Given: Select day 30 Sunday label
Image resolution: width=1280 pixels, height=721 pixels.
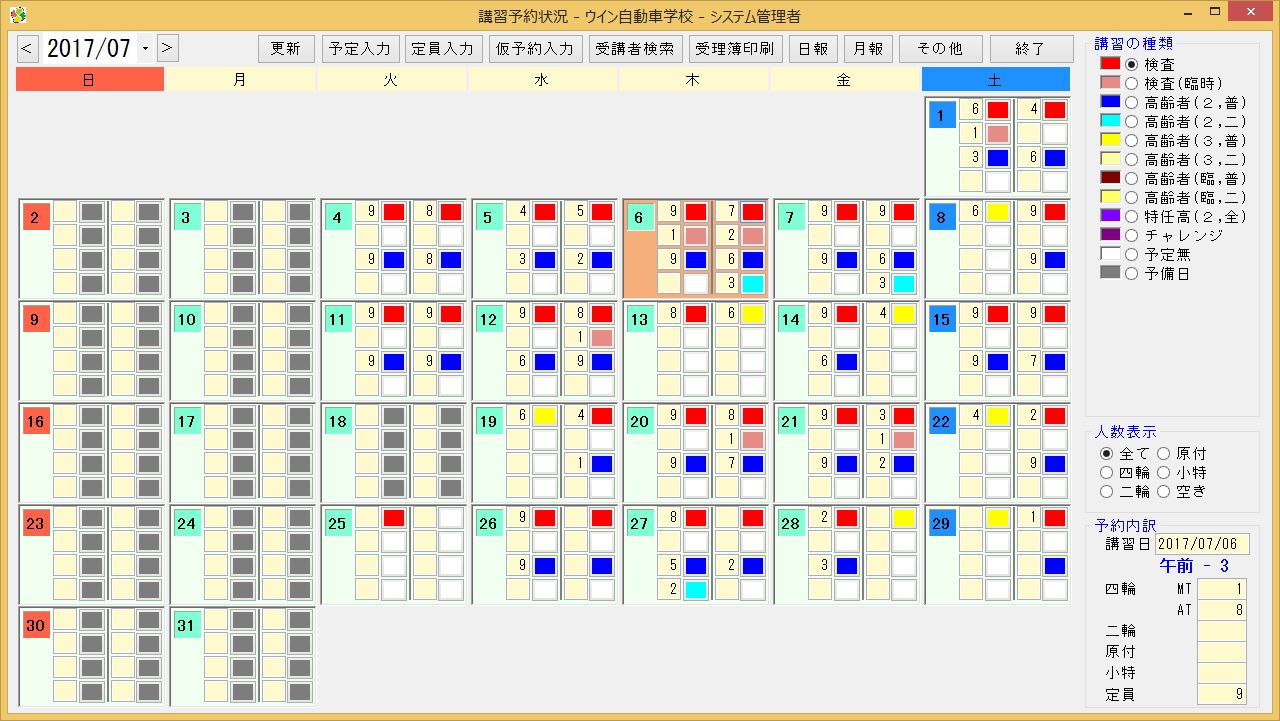Looking at the screenshot, I should 35,625.
